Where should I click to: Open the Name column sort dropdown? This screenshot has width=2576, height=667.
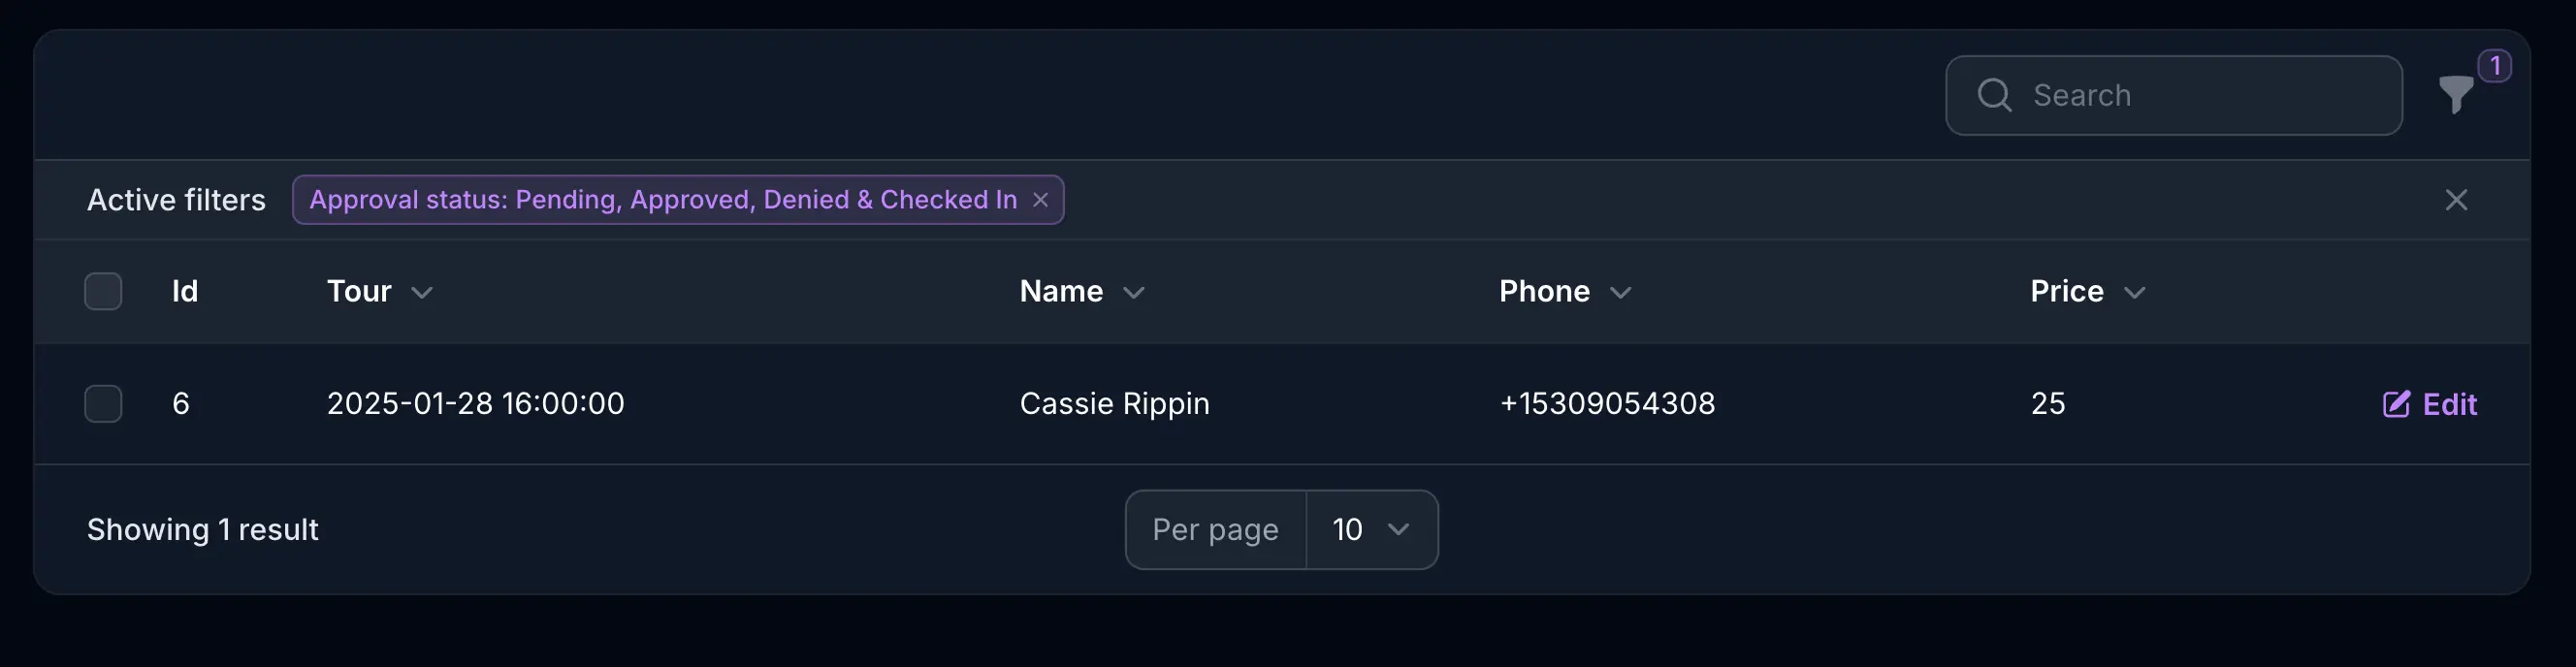coord(1135,293)
